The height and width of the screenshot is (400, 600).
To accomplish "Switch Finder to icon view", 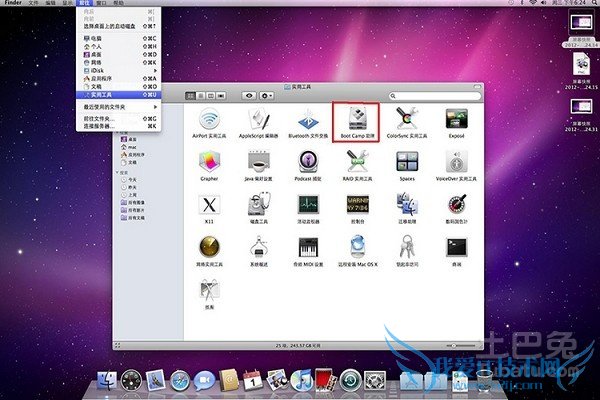I will pos(190,96).
